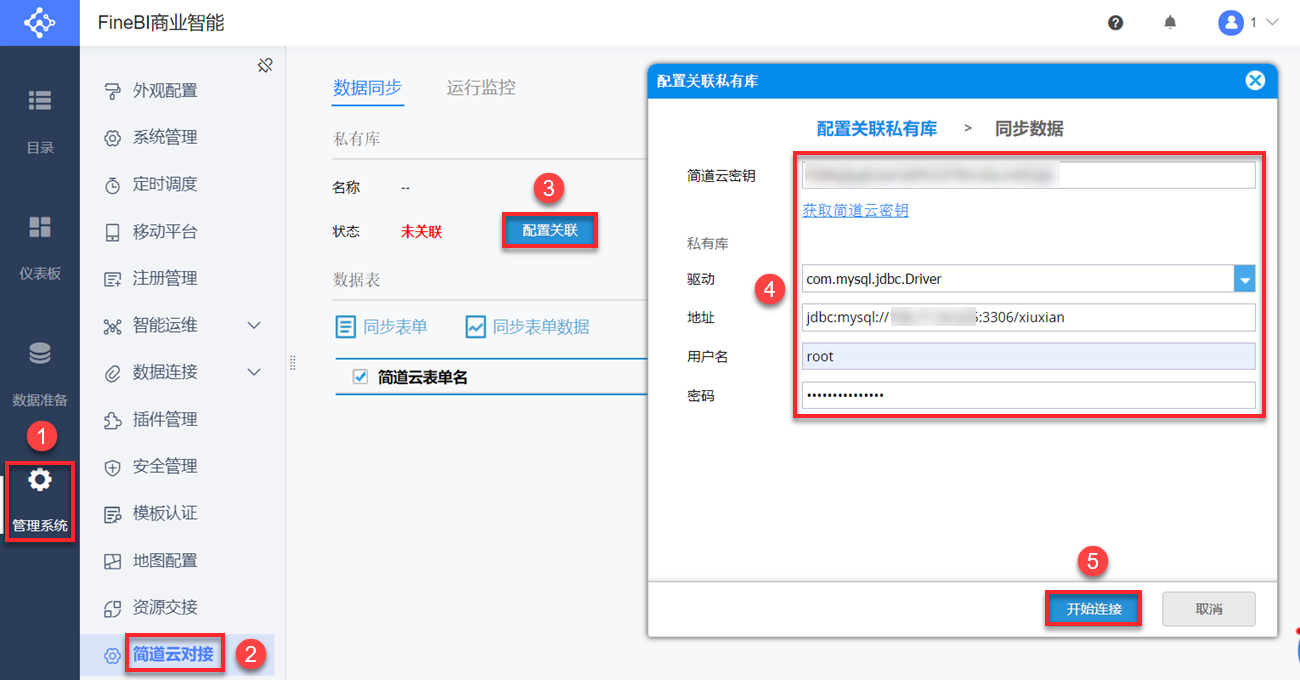This screenshot has width=1300, height=680.
Task: Click the 地址 jdbc URL field
Action: [x=1028, y=318]
